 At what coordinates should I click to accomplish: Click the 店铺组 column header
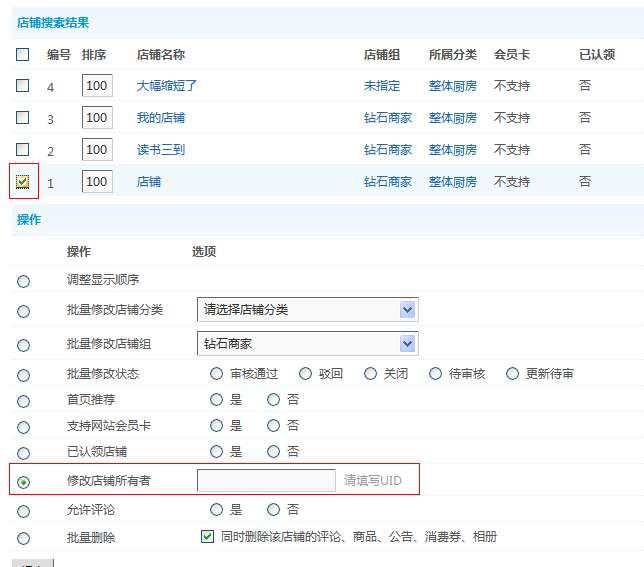(382, 55)
